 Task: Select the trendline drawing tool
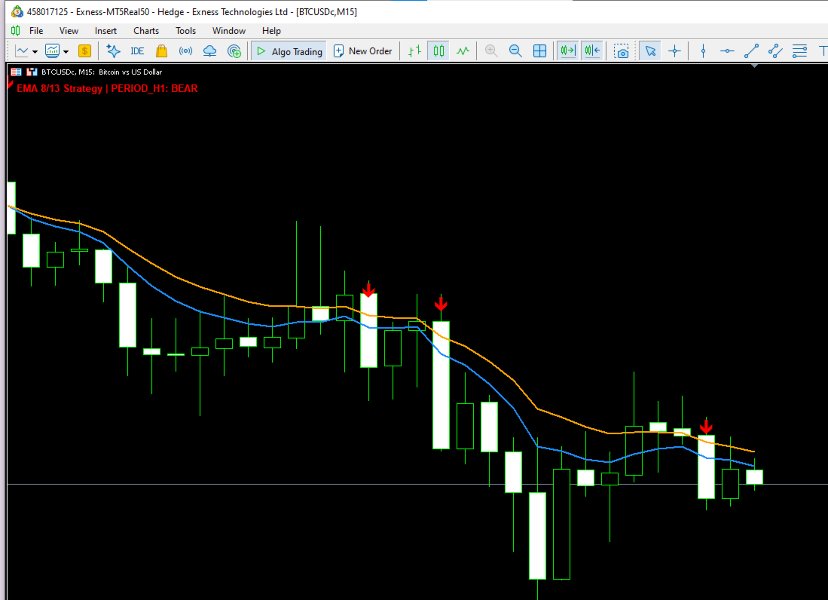(751, 51)
